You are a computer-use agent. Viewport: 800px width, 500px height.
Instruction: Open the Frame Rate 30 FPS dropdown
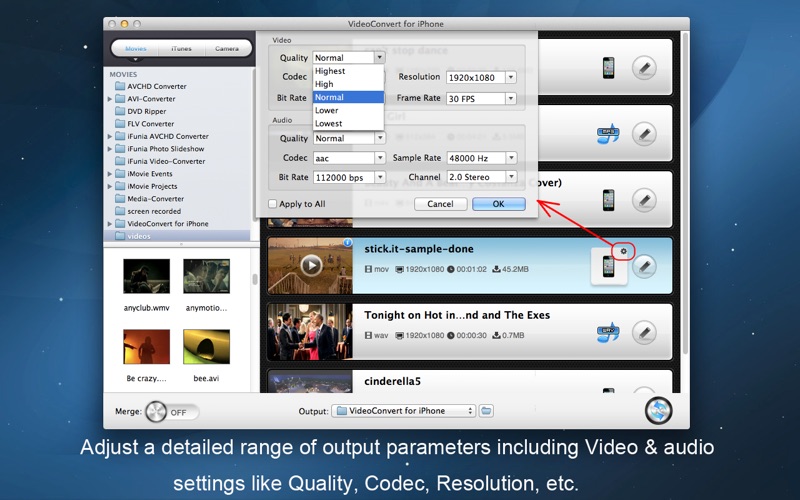pos(481,98)
